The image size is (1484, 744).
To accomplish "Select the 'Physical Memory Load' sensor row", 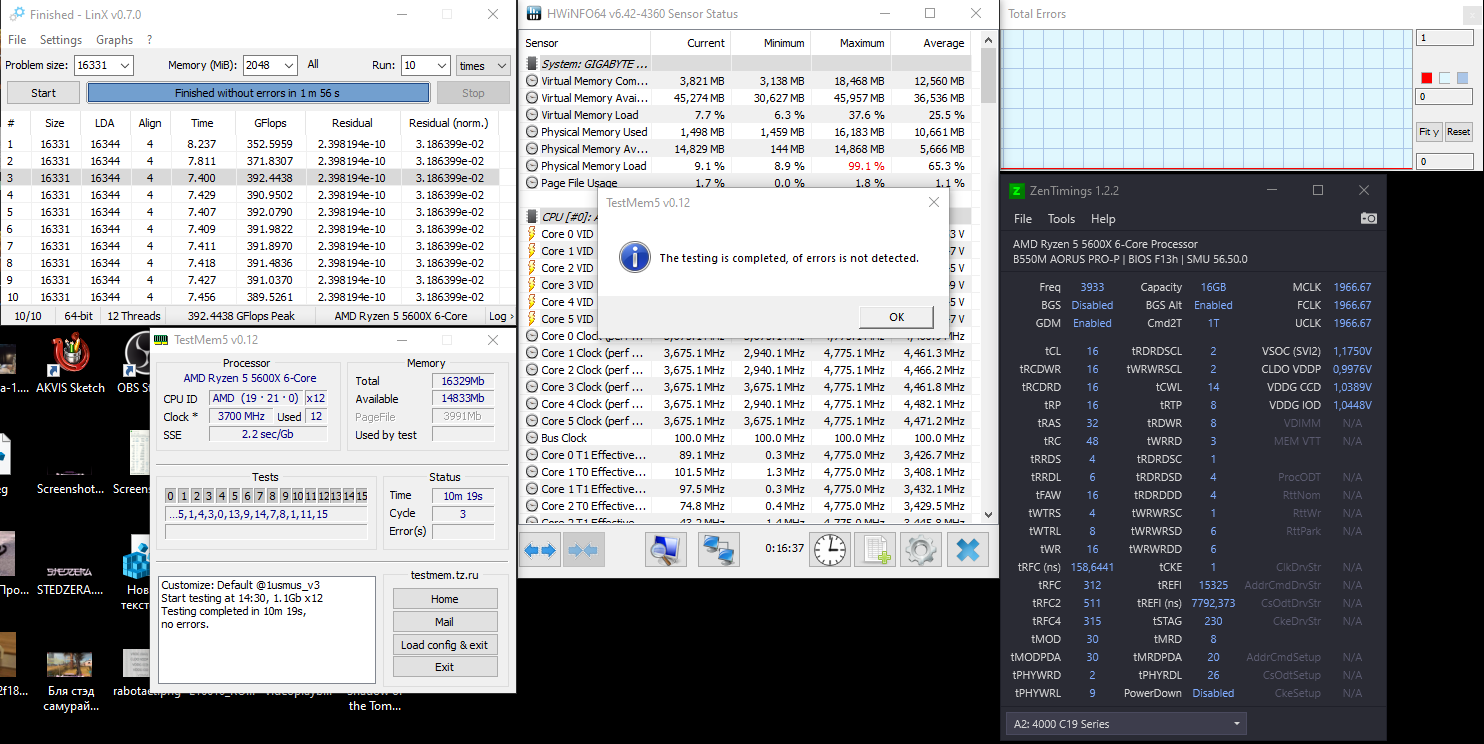I will [x=749, y=166].
